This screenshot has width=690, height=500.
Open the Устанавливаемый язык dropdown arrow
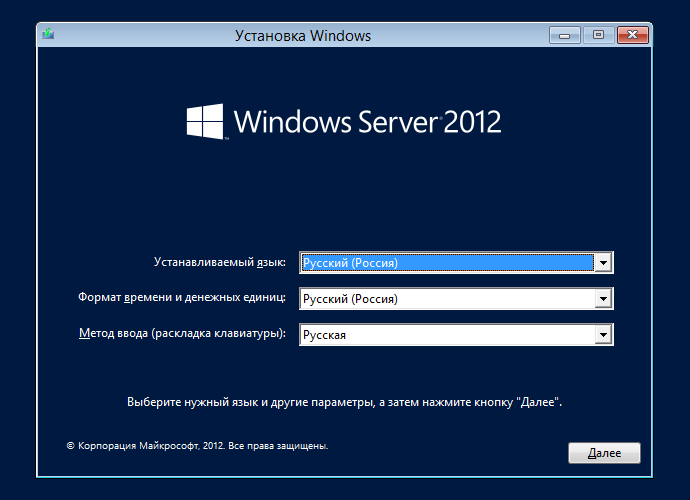point(603,263)
